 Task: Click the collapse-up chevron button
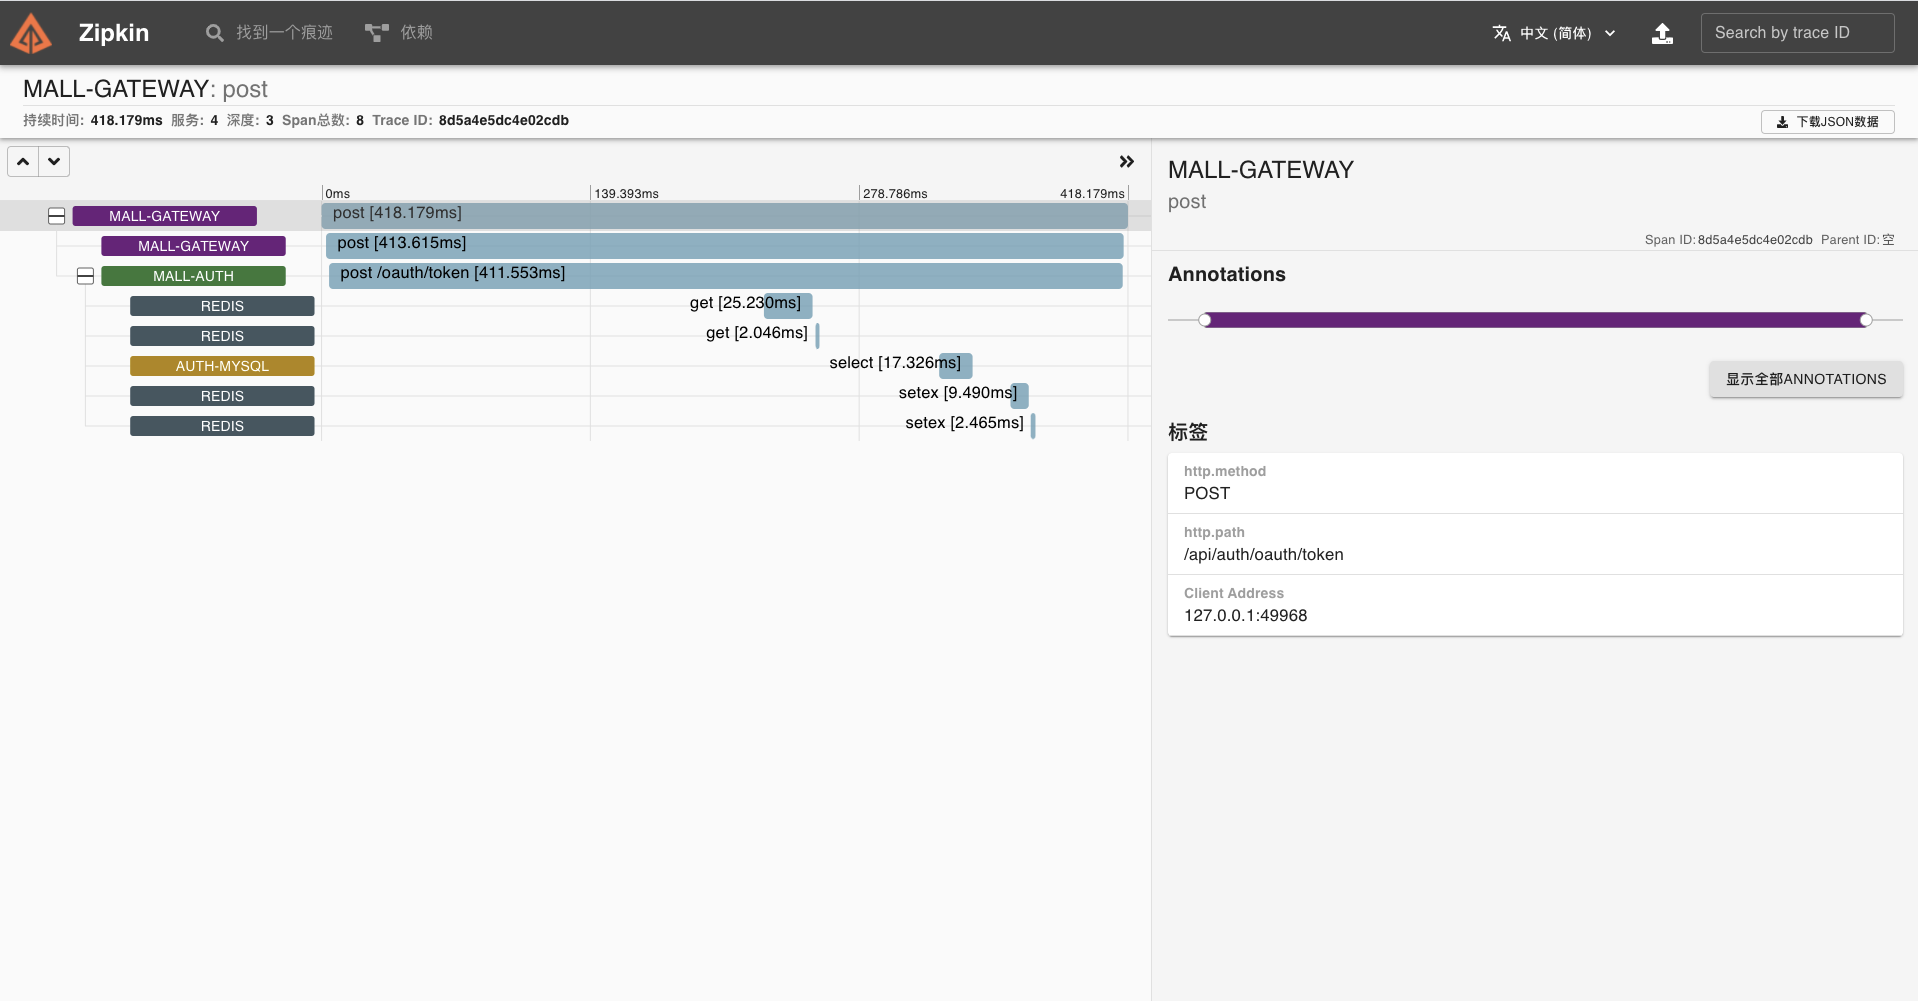23,161
